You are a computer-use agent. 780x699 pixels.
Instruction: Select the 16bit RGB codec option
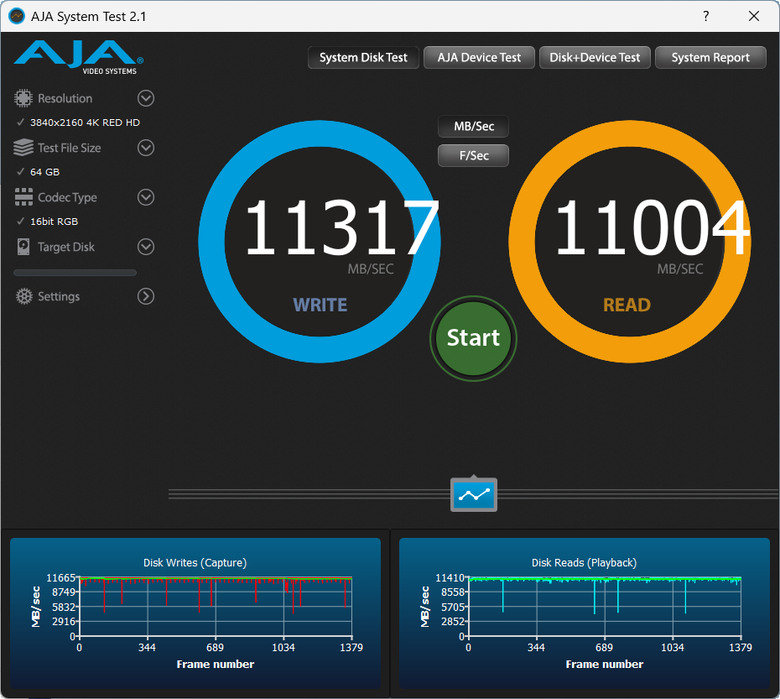pos(54,221)
